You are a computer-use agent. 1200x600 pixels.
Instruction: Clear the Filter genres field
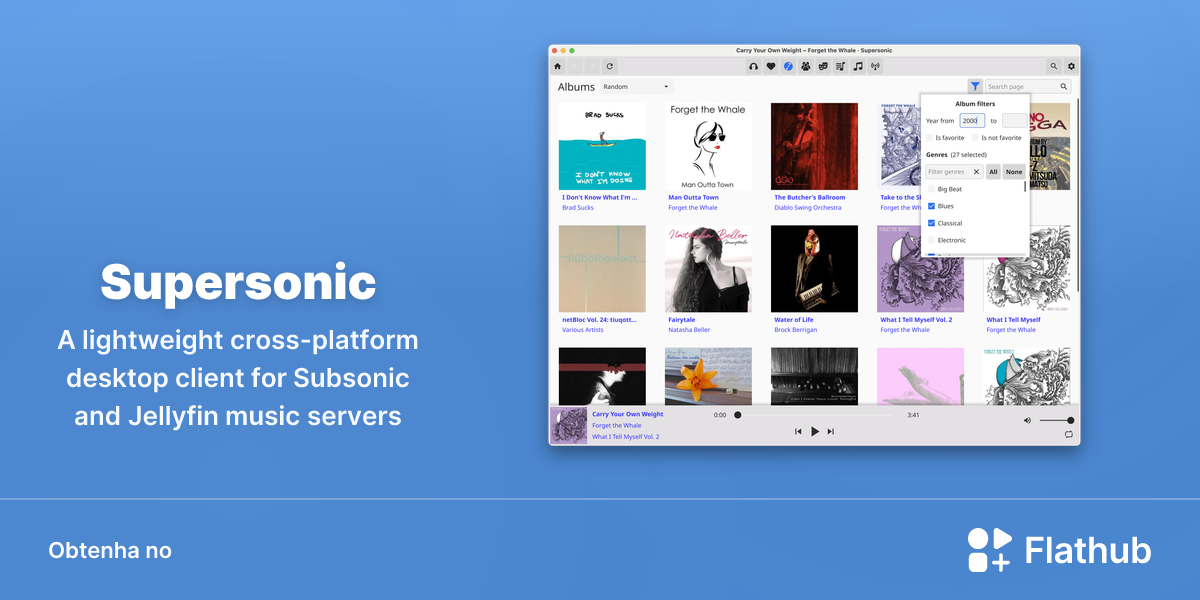tap(977, 172)
